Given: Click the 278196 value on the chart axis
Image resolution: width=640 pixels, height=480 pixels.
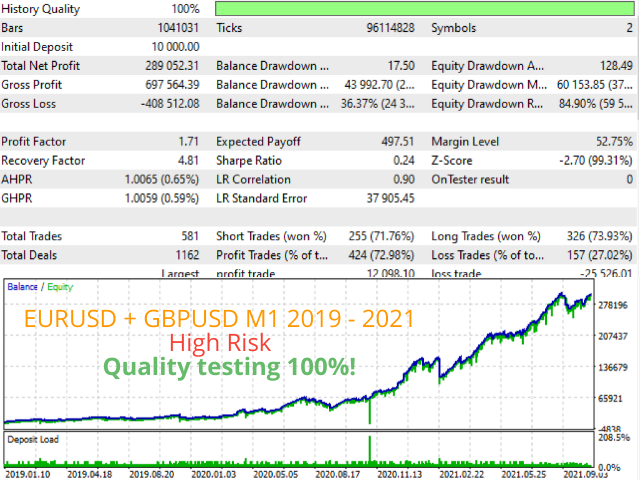Looking at the screenshot, I should pyautogui.click(x=613, y=305).
